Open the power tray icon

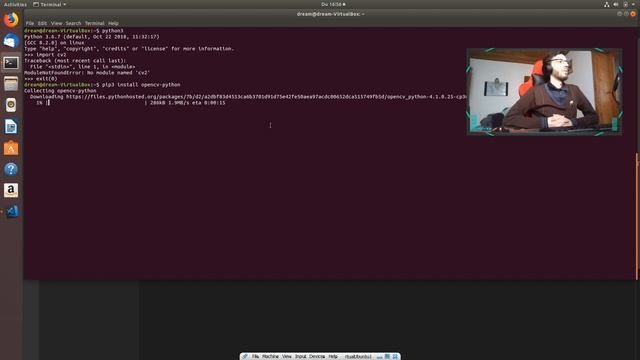tap(625, 4)
